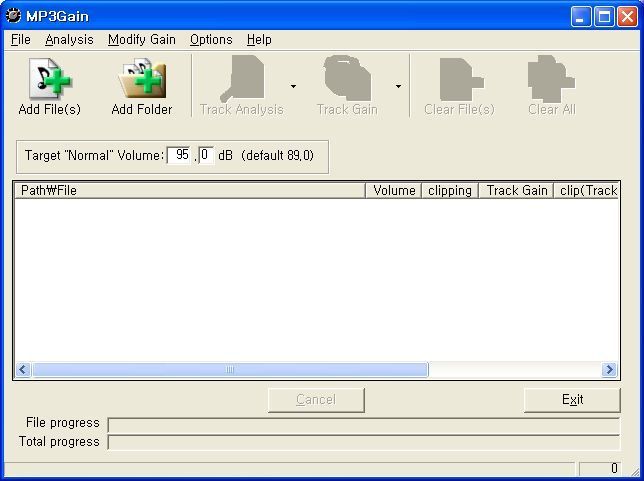This screenshot has height=481, width=644.
Task: Open the File menu
Action: pyautogui.click(x=21, y=40)
